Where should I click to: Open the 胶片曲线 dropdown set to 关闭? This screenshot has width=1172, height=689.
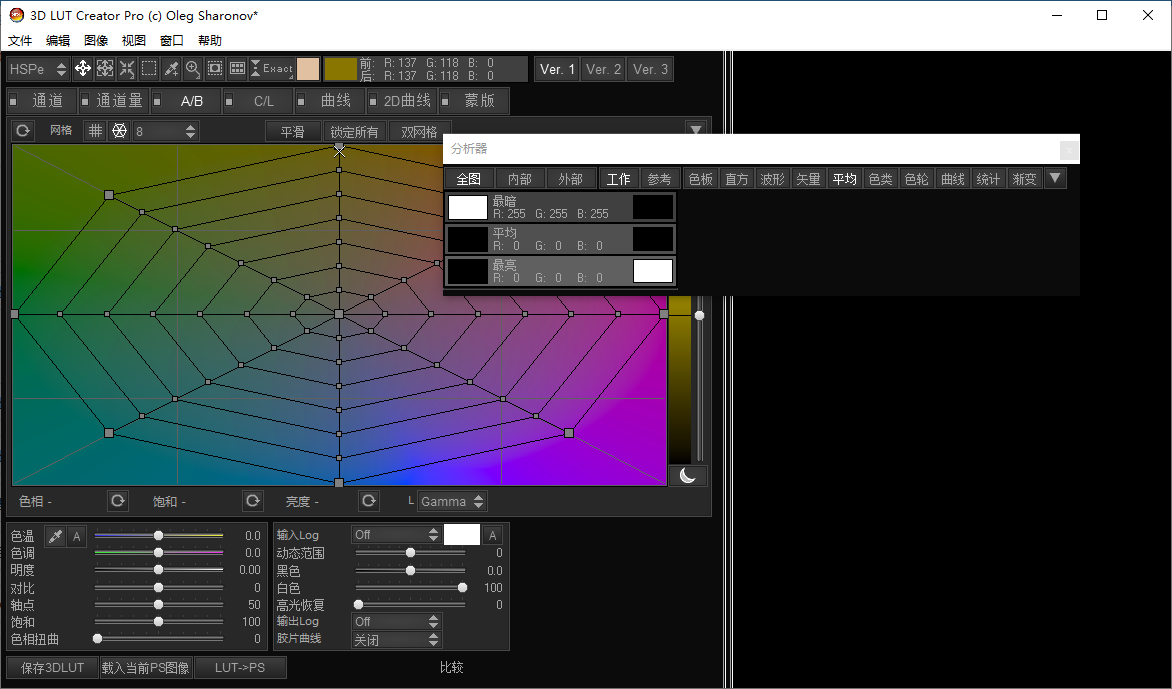[x=396, y=640]
